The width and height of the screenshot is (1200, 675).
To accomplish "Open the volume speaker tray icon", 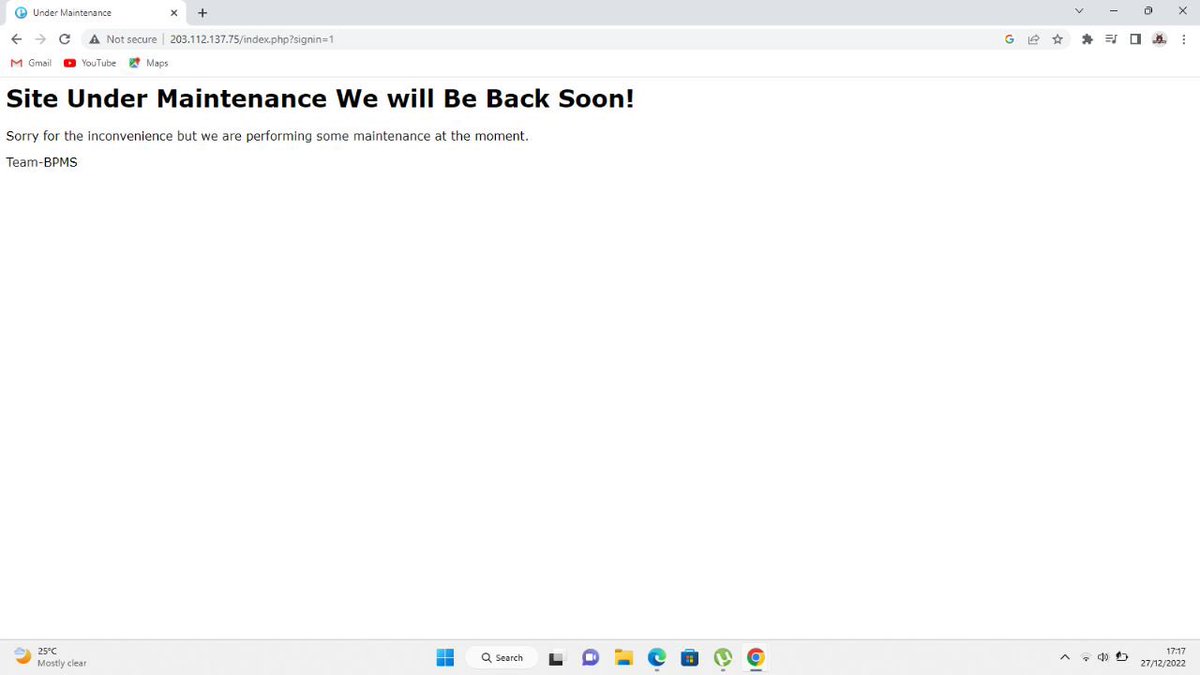I will coord(1102,657).
